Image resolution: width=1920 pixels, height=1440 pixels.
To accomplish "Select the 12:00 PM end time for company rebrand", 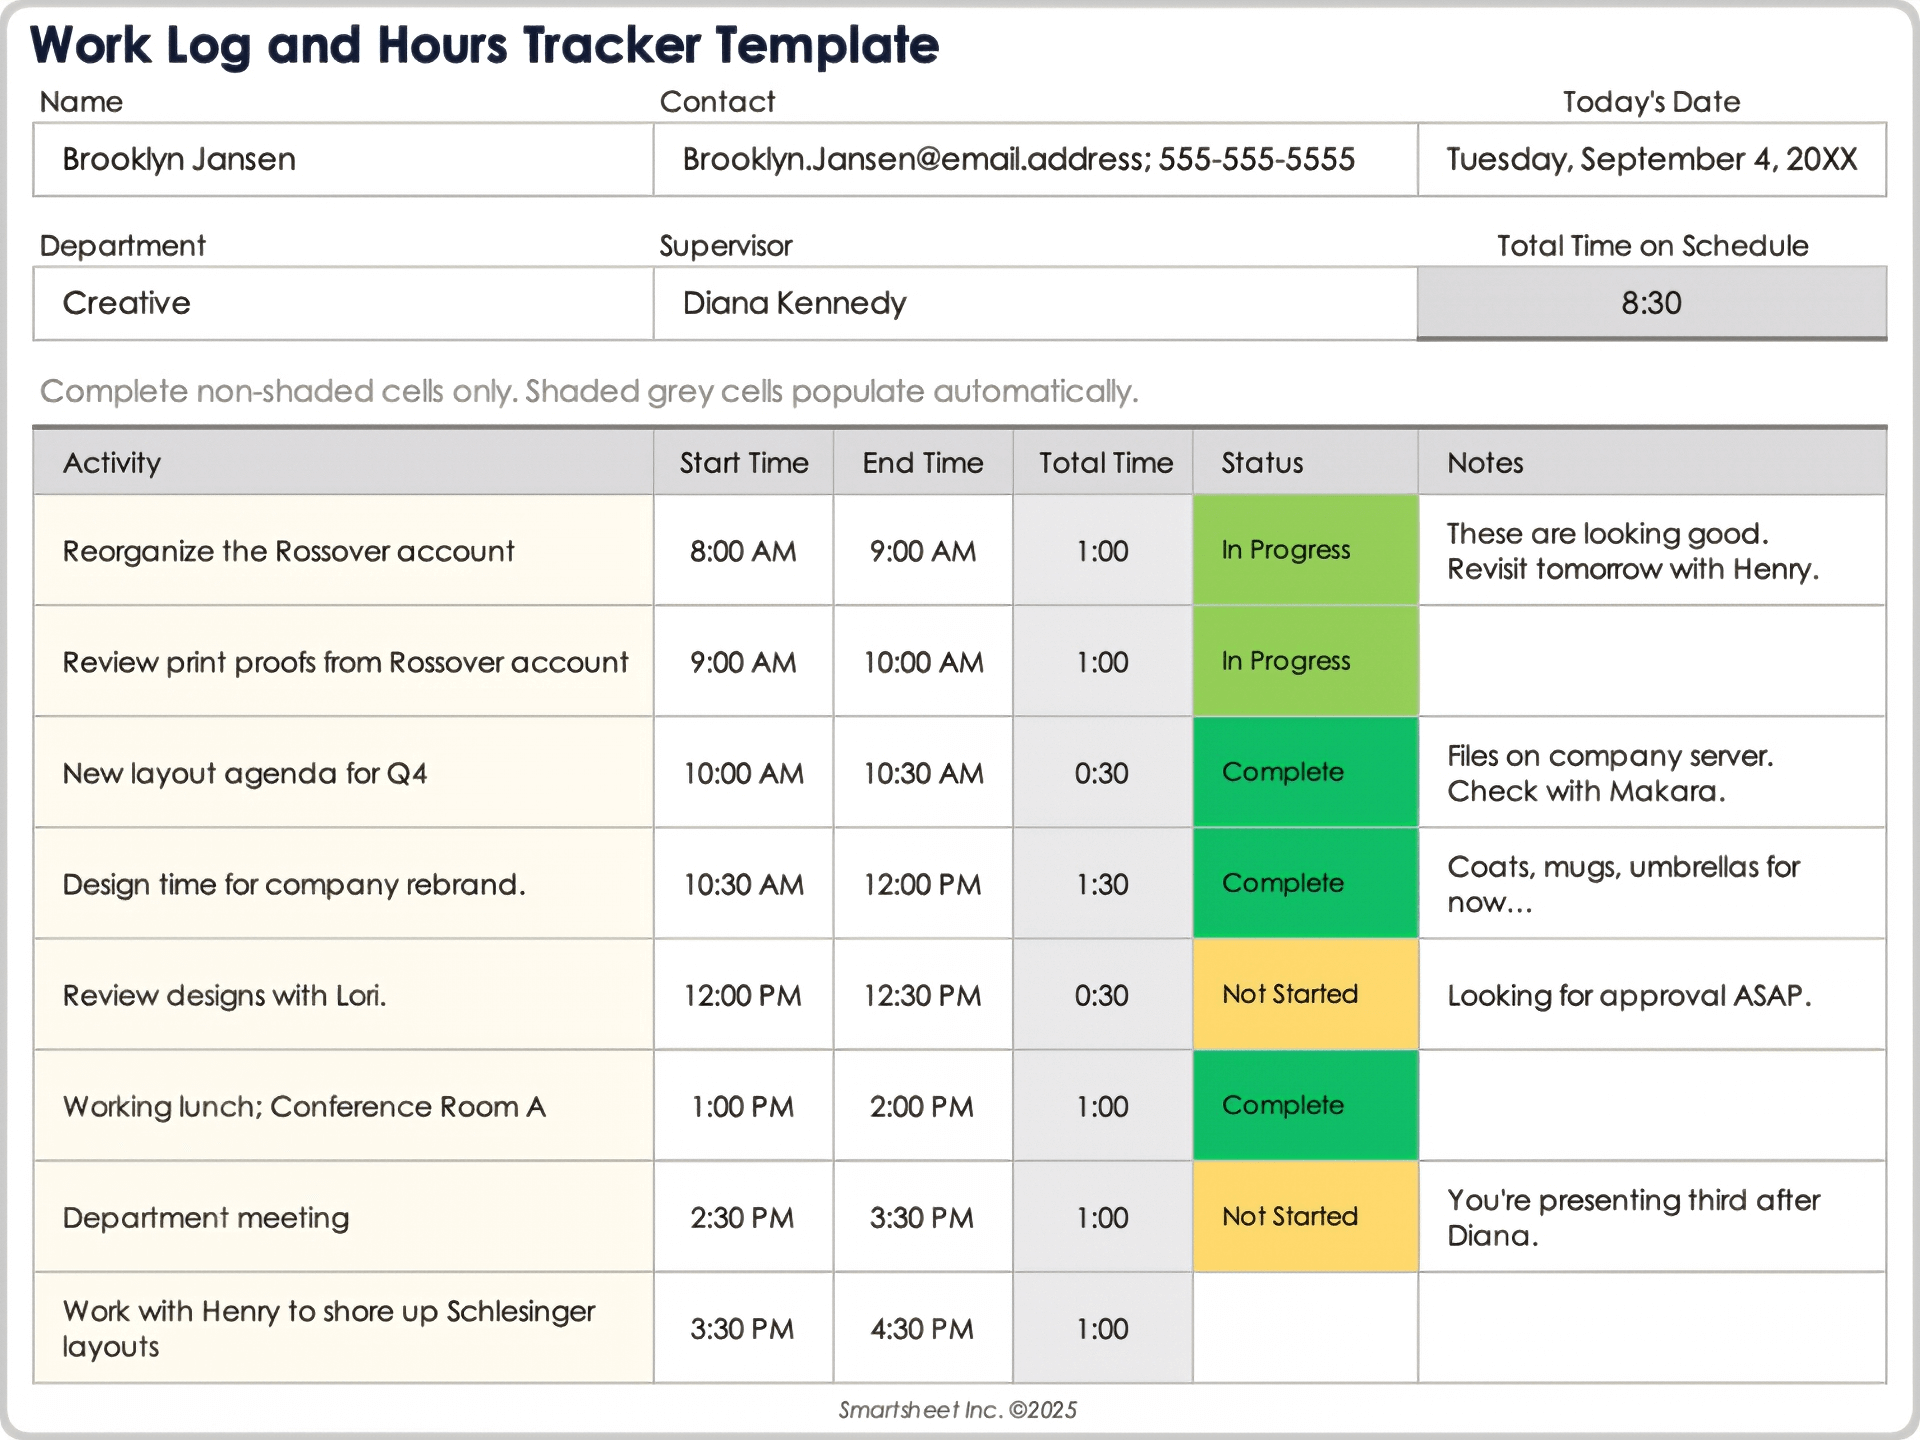I will click(x=922, y=884).
